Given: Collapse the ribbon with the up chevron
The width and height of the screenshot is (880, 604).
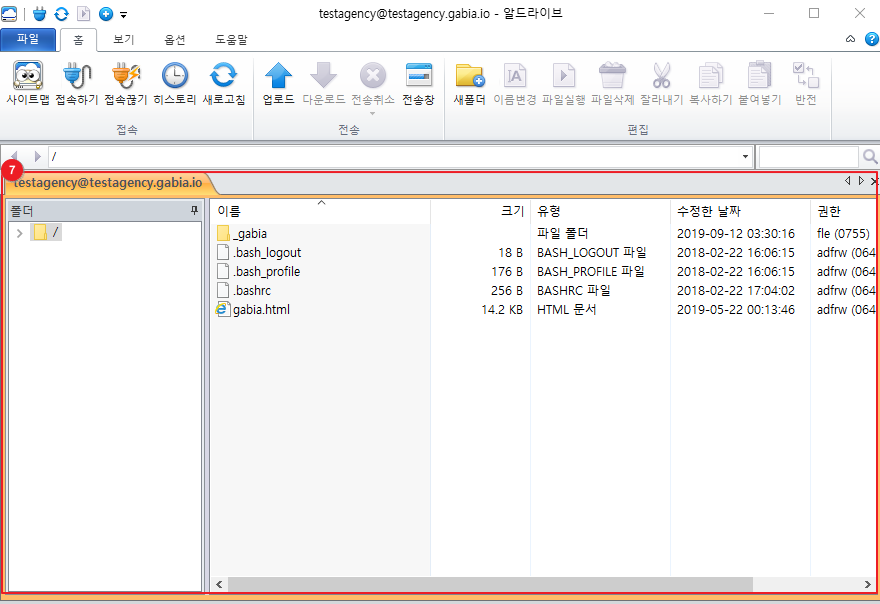Looking at the screenshot, I should point(851,39).
